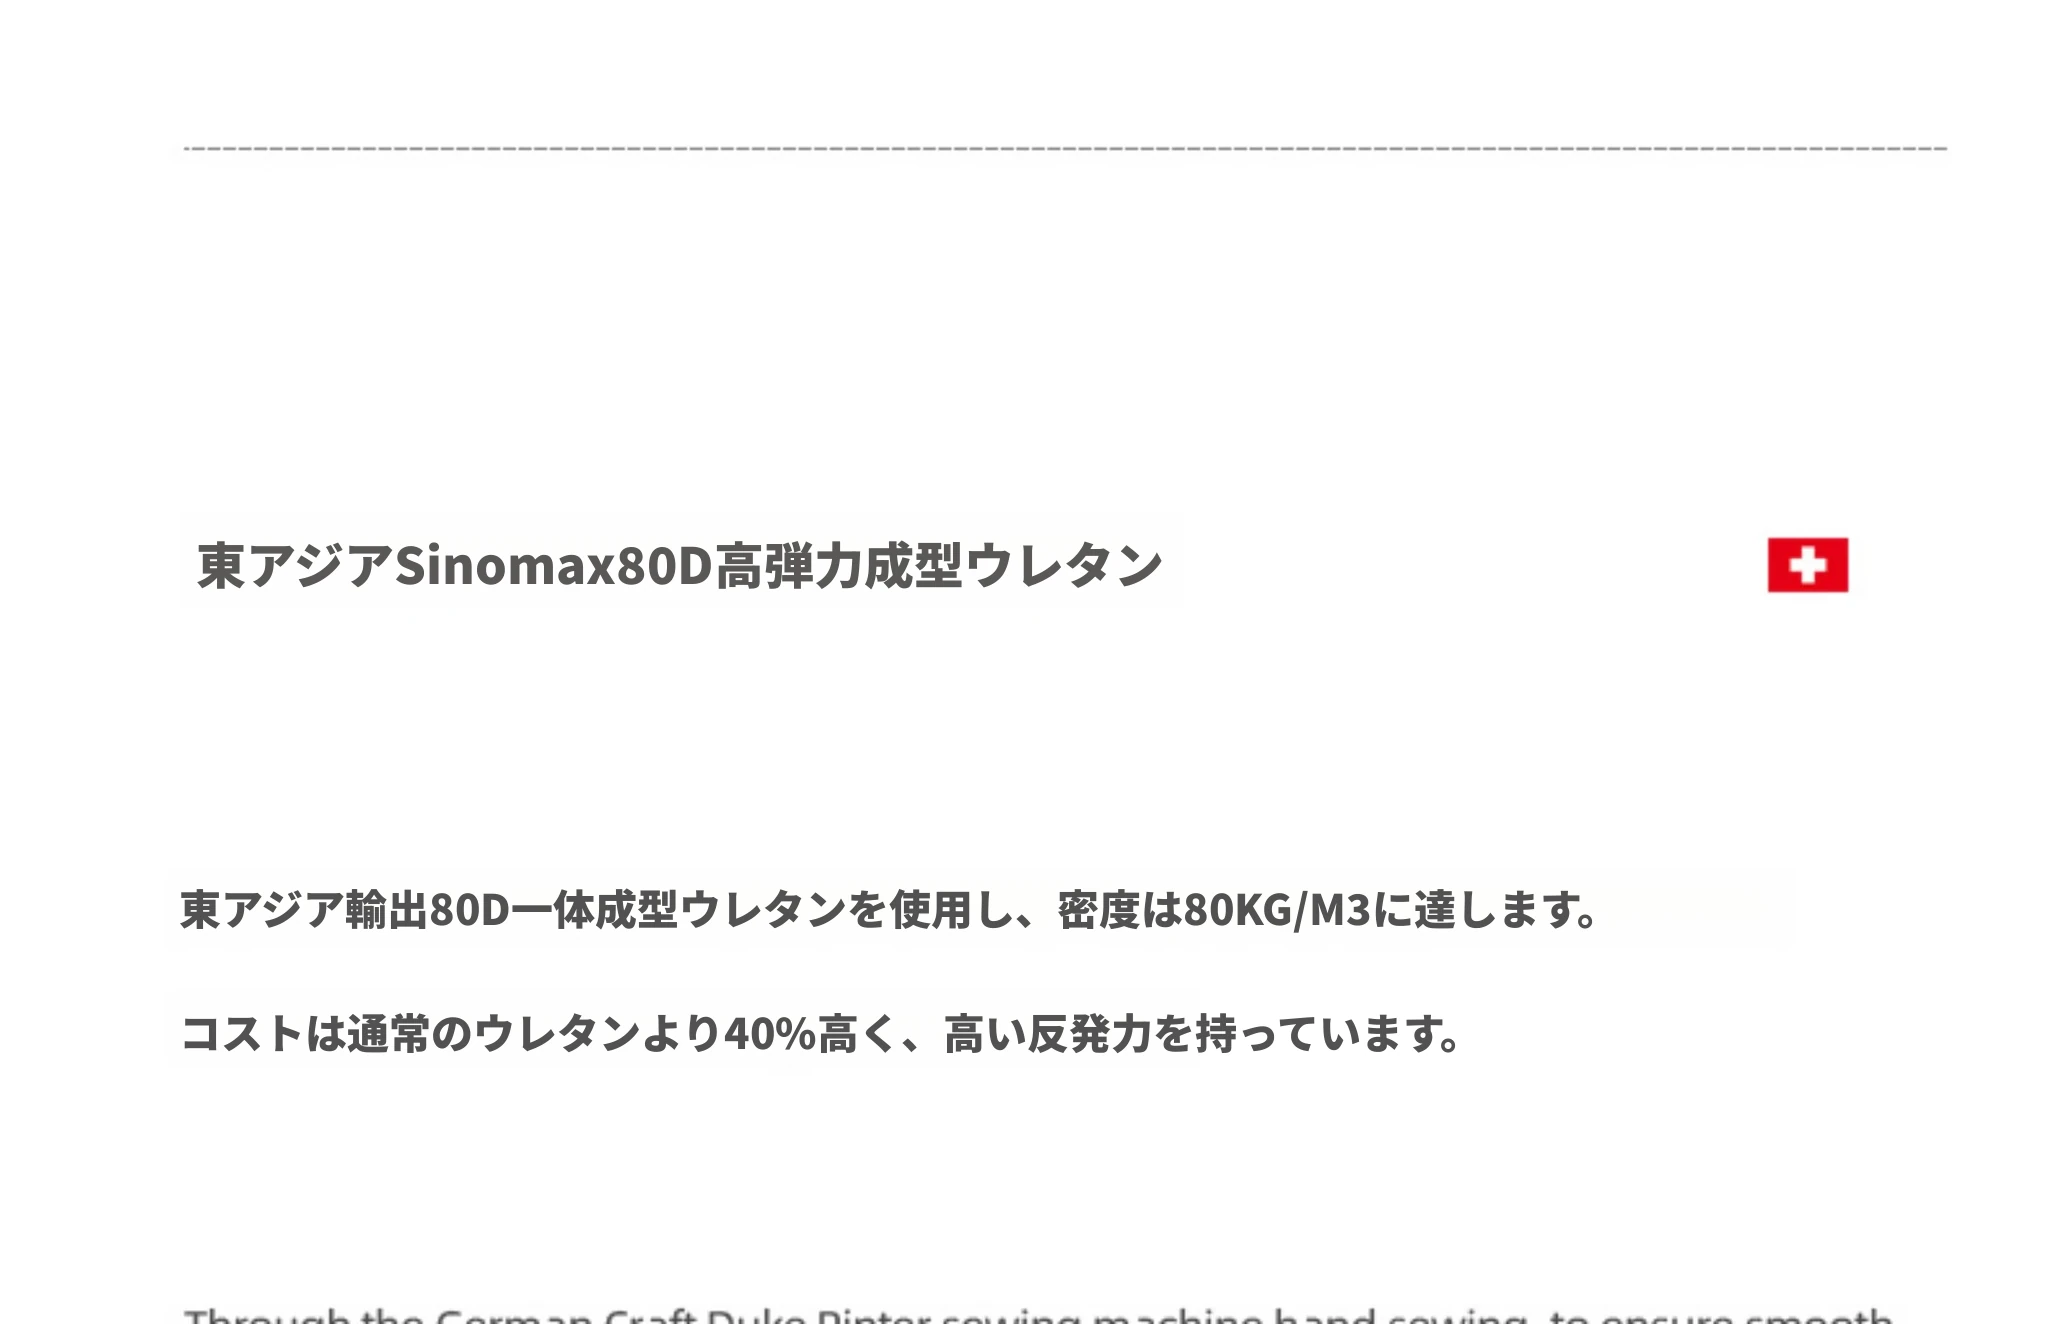This screenshot has height=1324, width=2048.
Task: Click the 80KG/M3 density value
Action: point(1277,910)
